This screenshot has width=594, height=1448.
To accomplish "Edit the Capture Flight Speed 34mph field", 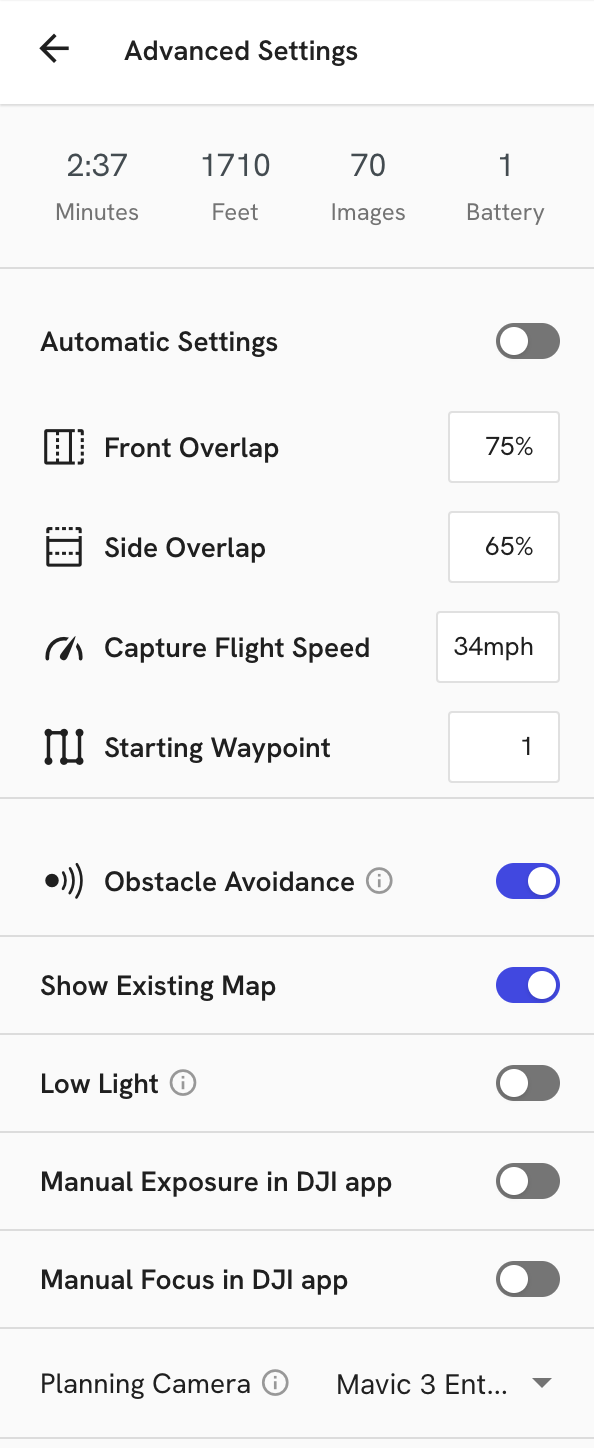I will click(498, 647).
